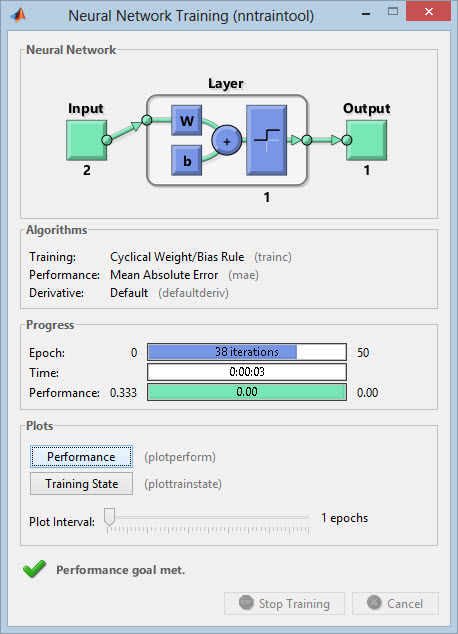Click the hardlim transfer function block
Screen dimensions: 458x634
point(266,140)
